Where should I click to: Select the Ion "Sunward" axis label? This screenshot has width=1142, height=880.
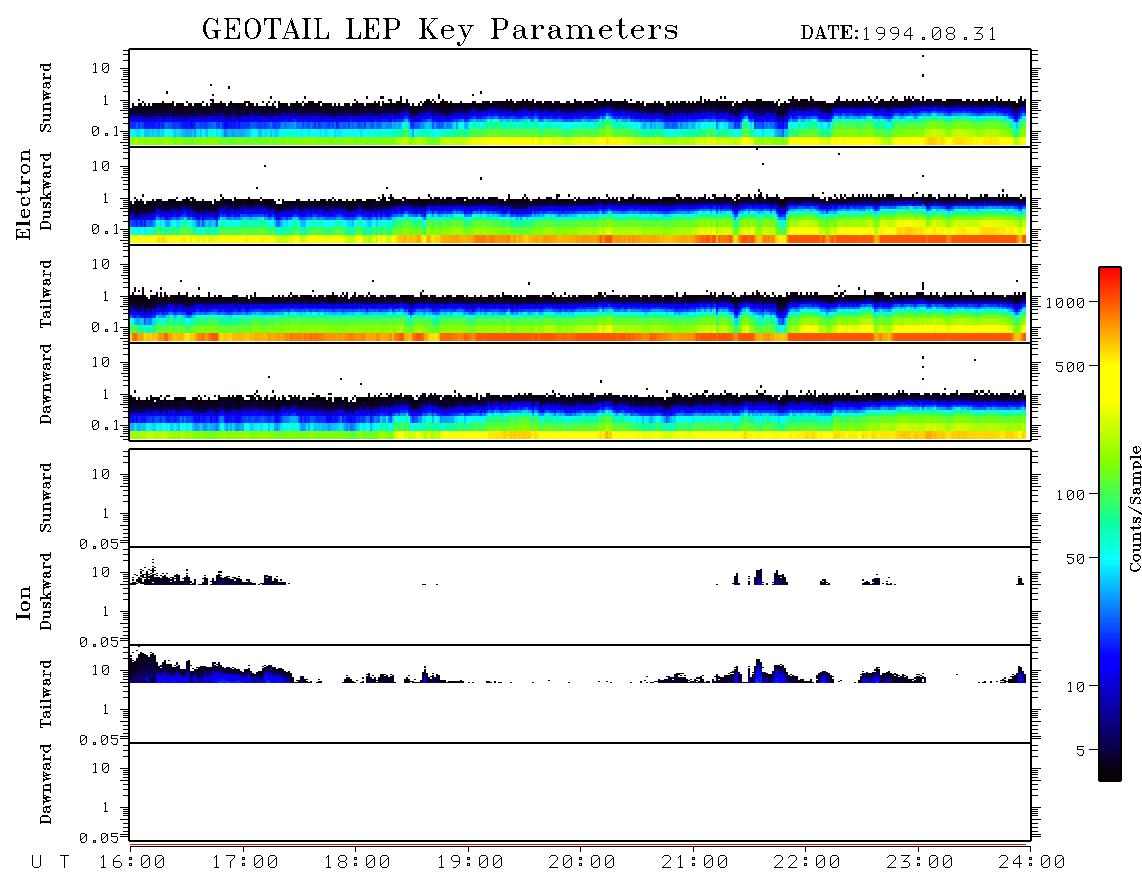[46, 498]
